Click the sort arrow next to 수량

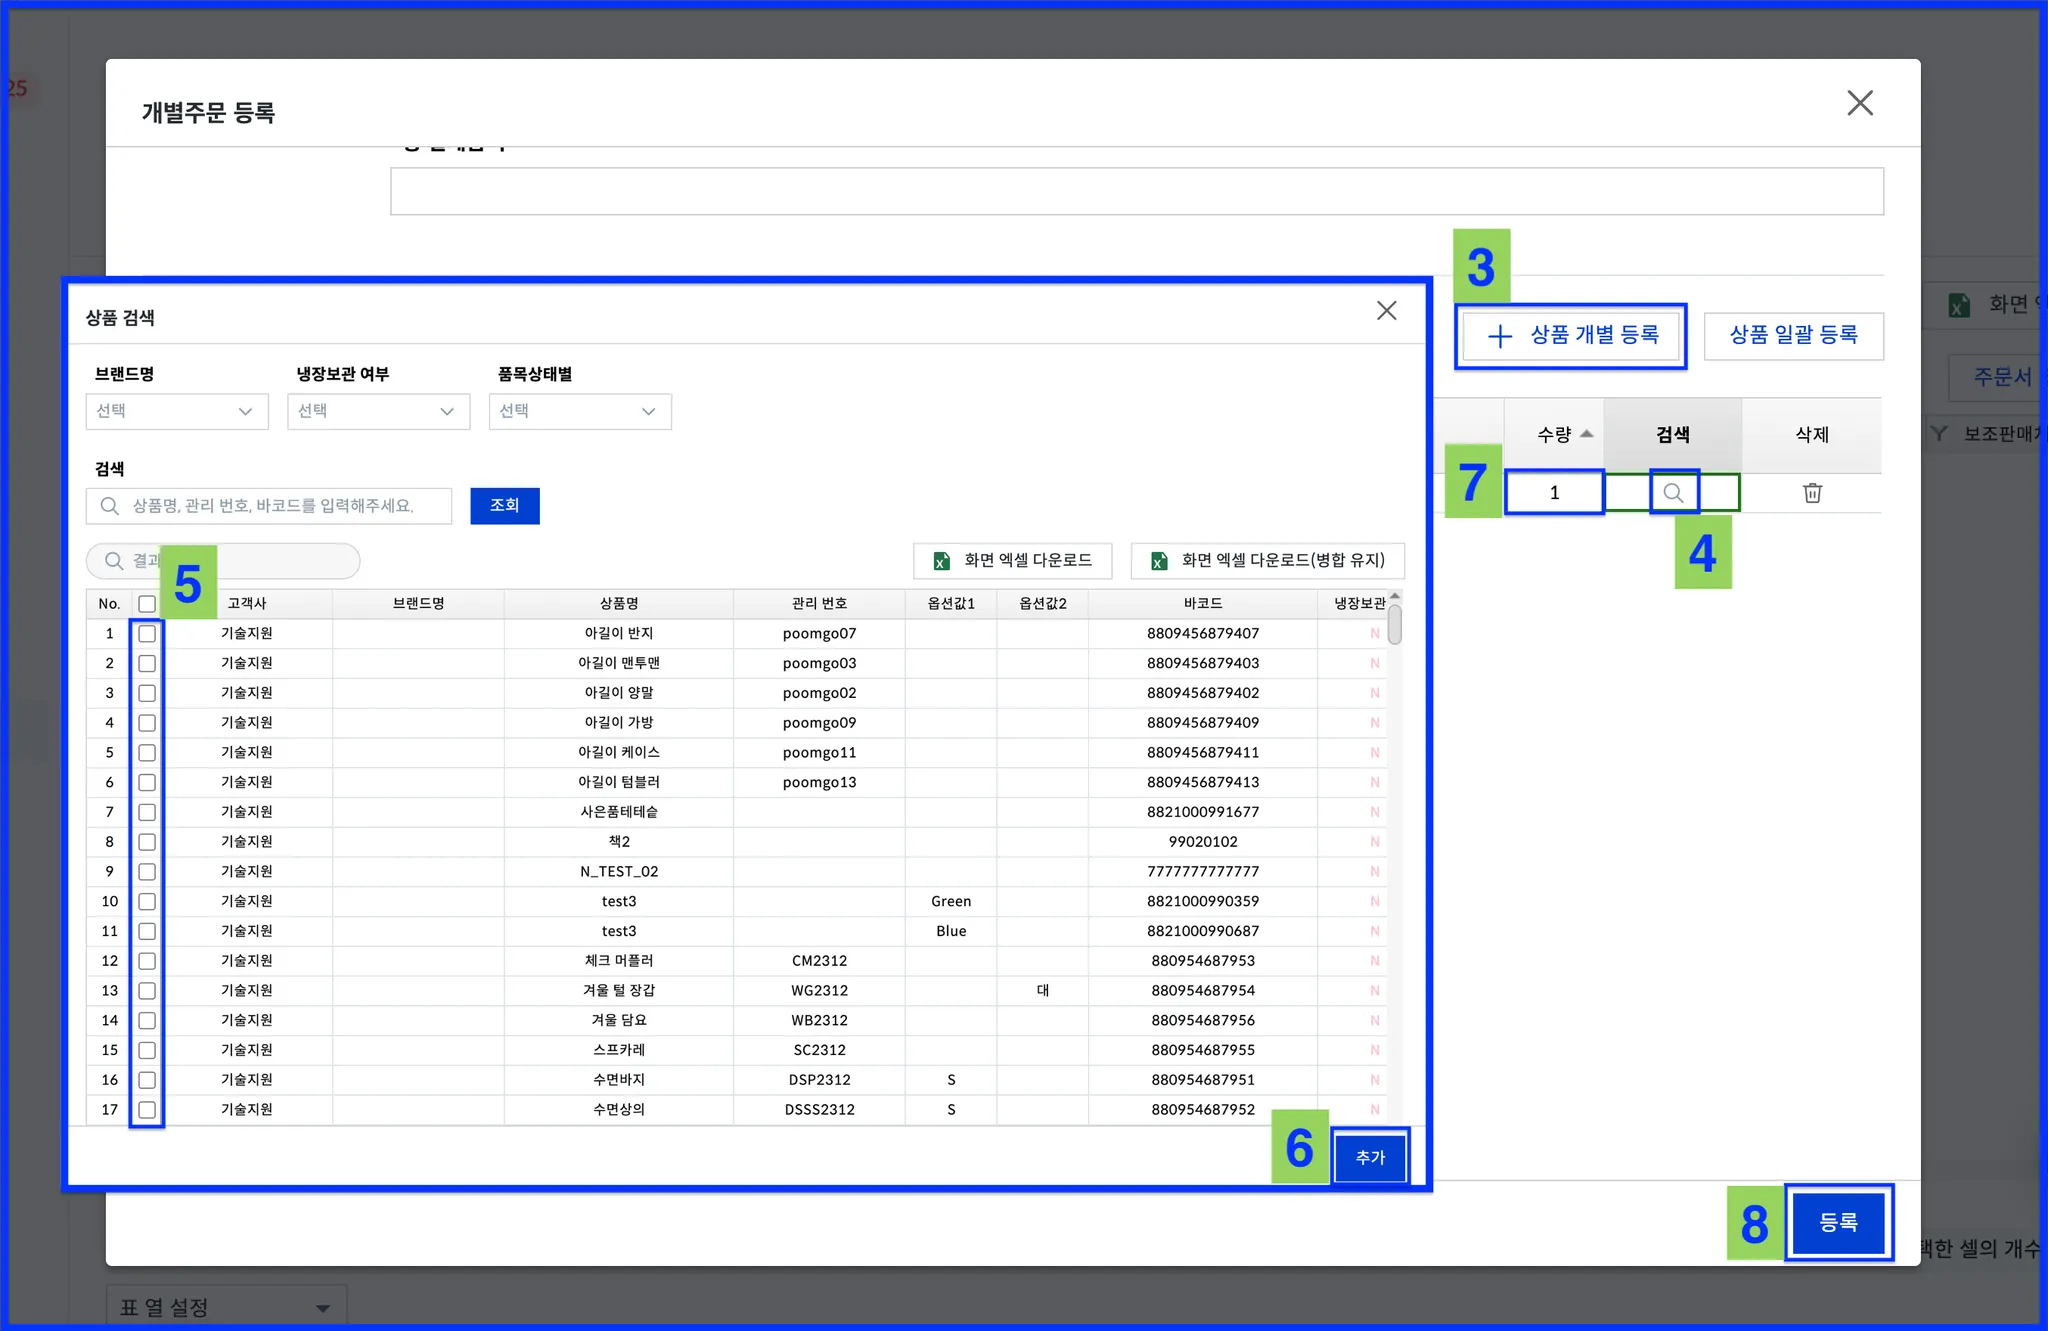pos(1586,434)
